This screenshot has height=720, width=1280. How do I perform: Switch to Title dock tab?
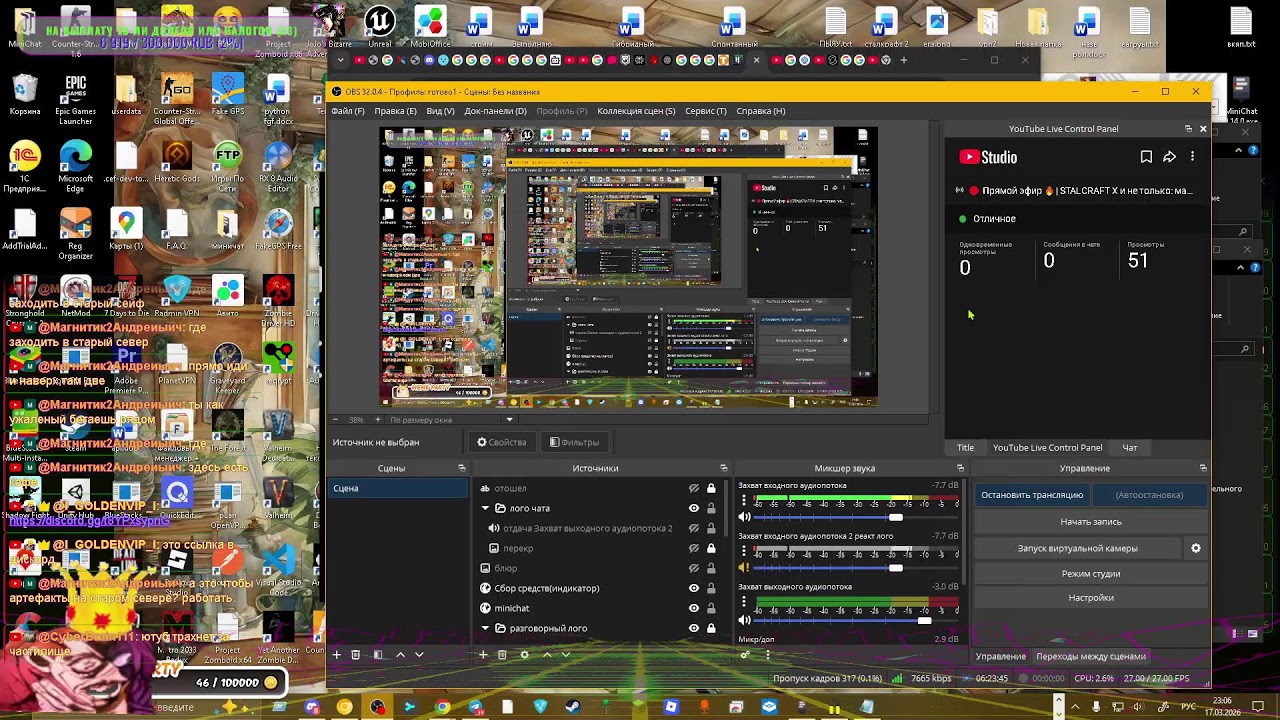click(965, 448)
